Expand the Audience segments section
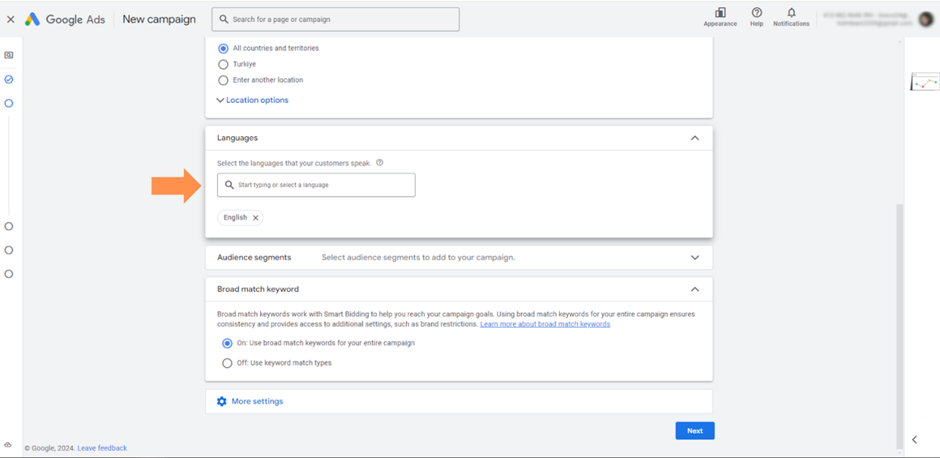 pos(695,258)
